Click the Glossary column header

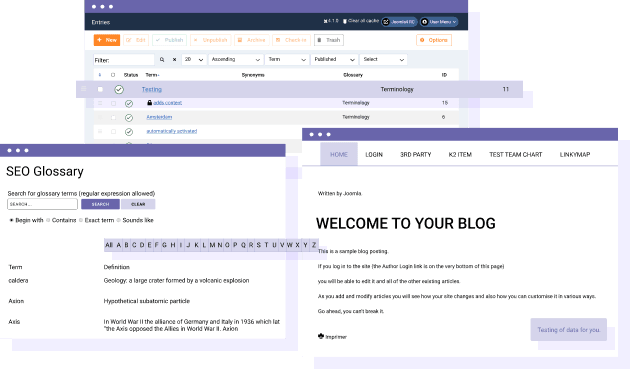(353, 75)
